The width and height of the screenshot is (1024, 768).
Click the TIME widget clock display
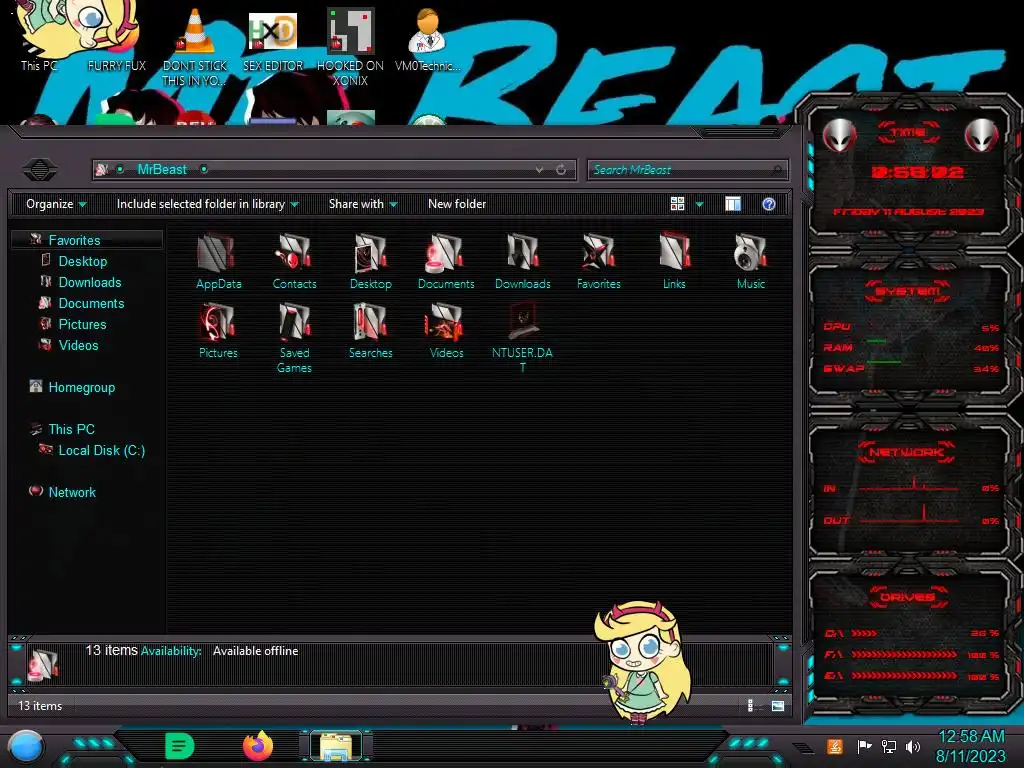(917, 172)
